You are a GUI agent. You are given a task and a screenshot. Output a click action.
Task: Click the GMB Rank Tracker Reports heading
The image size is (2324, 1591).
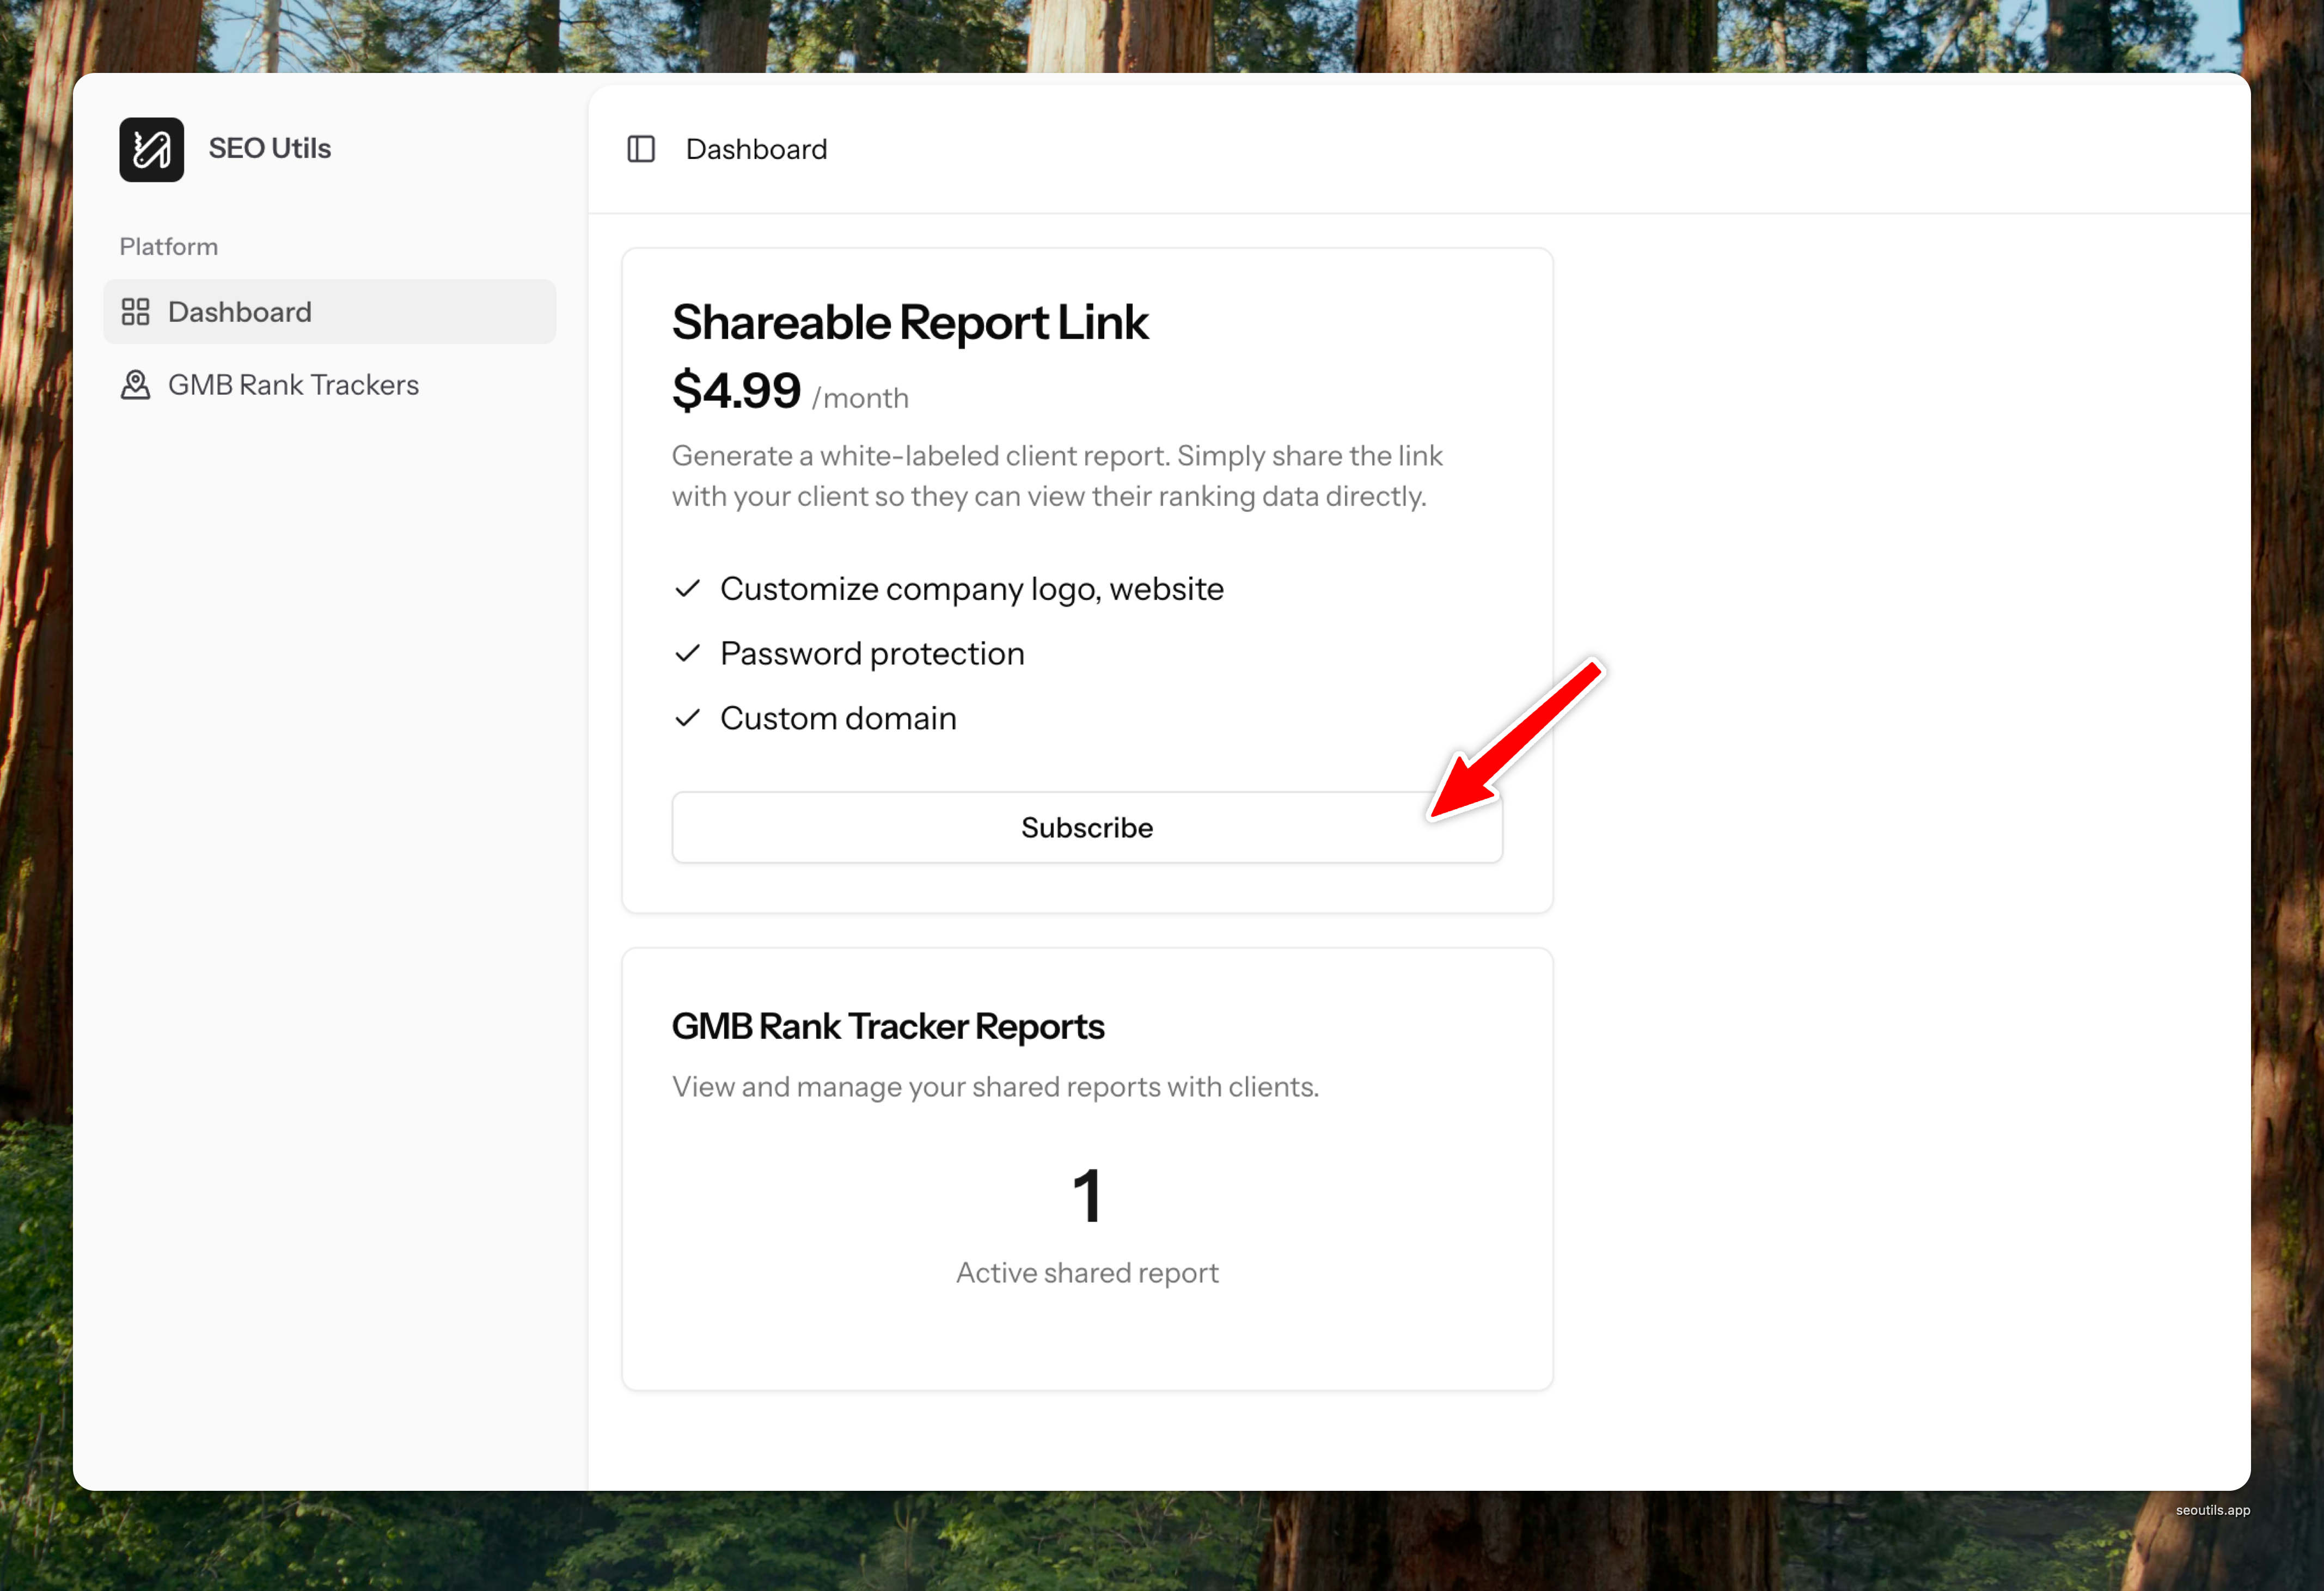[x=887, y=1027]
